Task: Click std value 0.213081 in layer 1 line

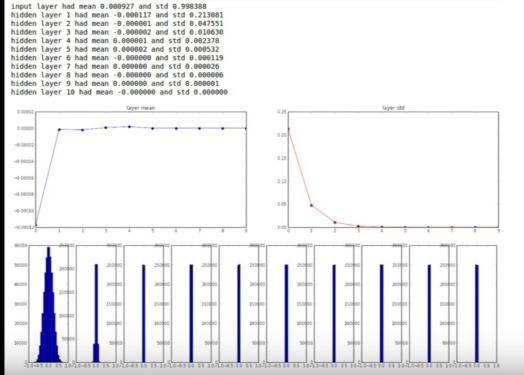Action: pyautogui.click(x=206, y=15)
